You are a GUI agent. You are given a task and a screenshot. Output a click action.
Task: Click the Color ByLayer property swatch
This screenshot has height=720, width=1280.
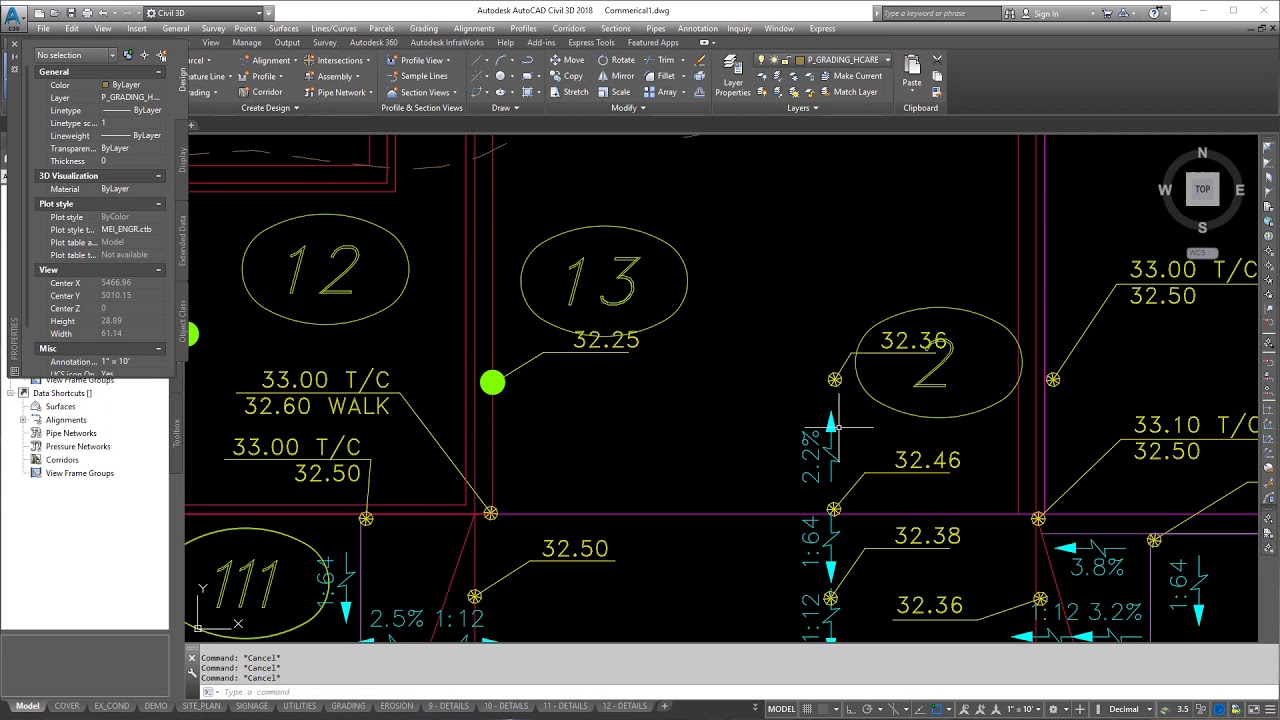(105, 85)
